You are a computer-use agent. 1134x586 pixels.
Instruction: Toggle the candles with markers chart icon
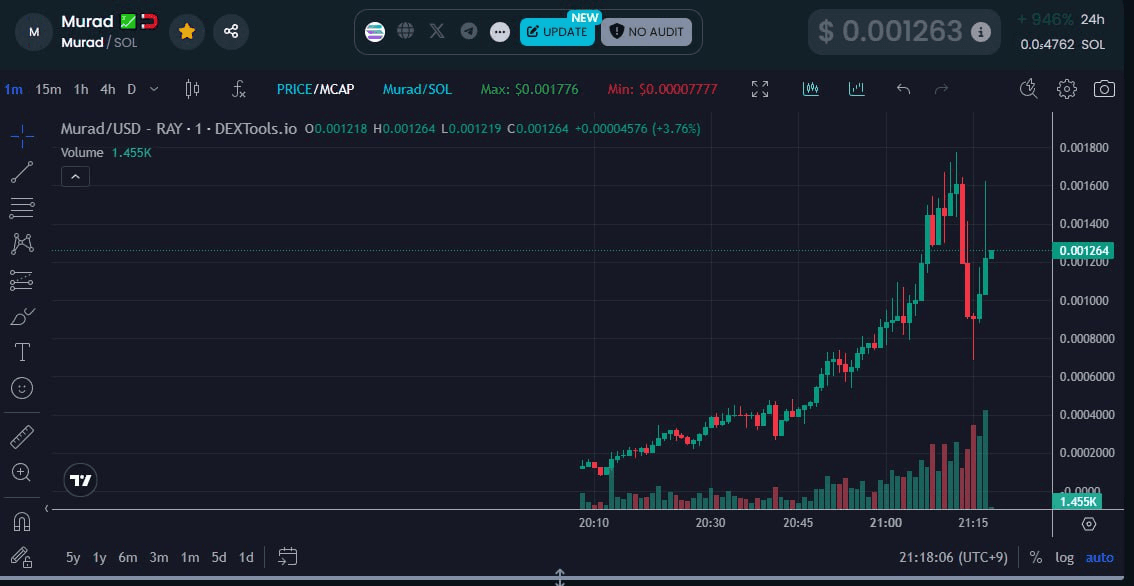(x=811, y=89)
